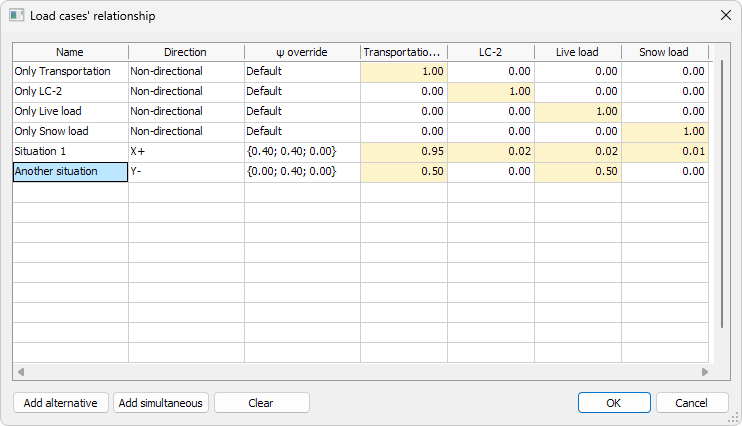This screenshot has height=426, width=742.
Task: Click Transportation value 1.00 in Only Transportation row
Action: tap(404, 71)
